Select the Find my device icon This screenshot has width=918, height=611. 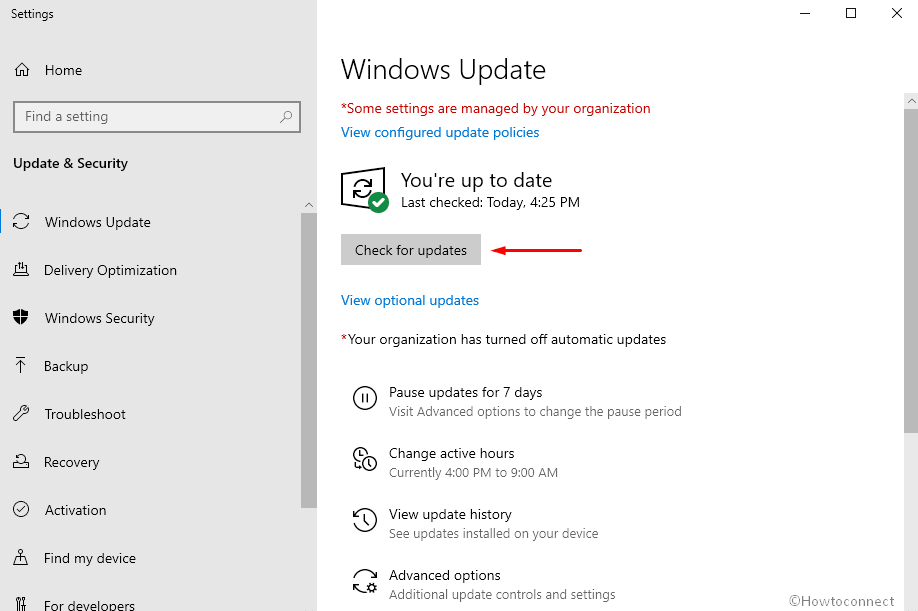[21, 558]
